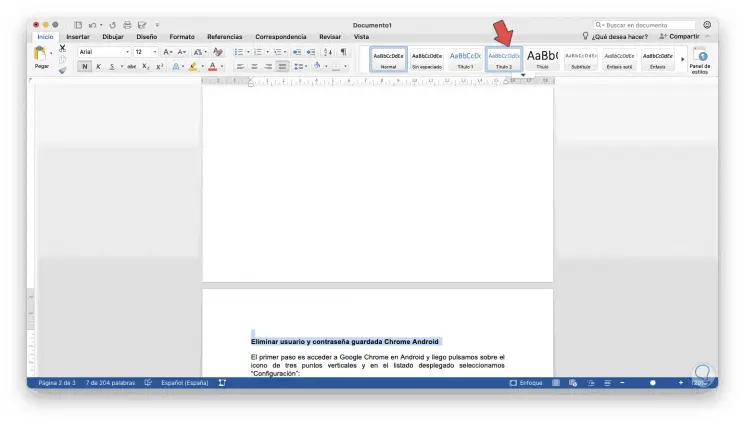Screen dimensions: 745x424
Task: Click the text cursor icon in status bar
Action: tap(222, 383)
